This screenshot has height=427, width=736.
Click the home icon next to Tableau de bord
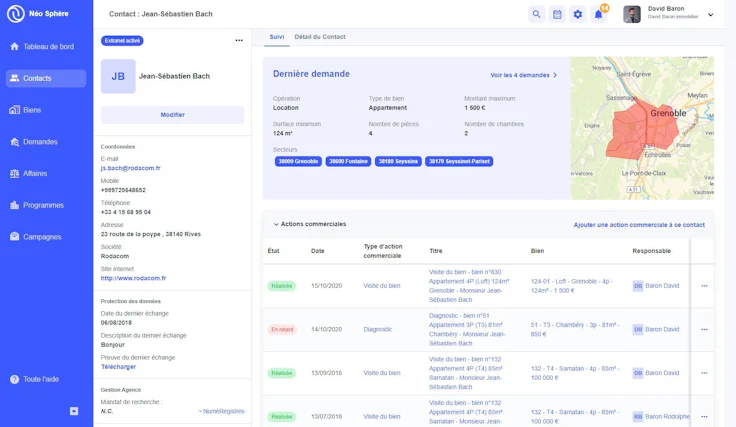tap(15, 46)
